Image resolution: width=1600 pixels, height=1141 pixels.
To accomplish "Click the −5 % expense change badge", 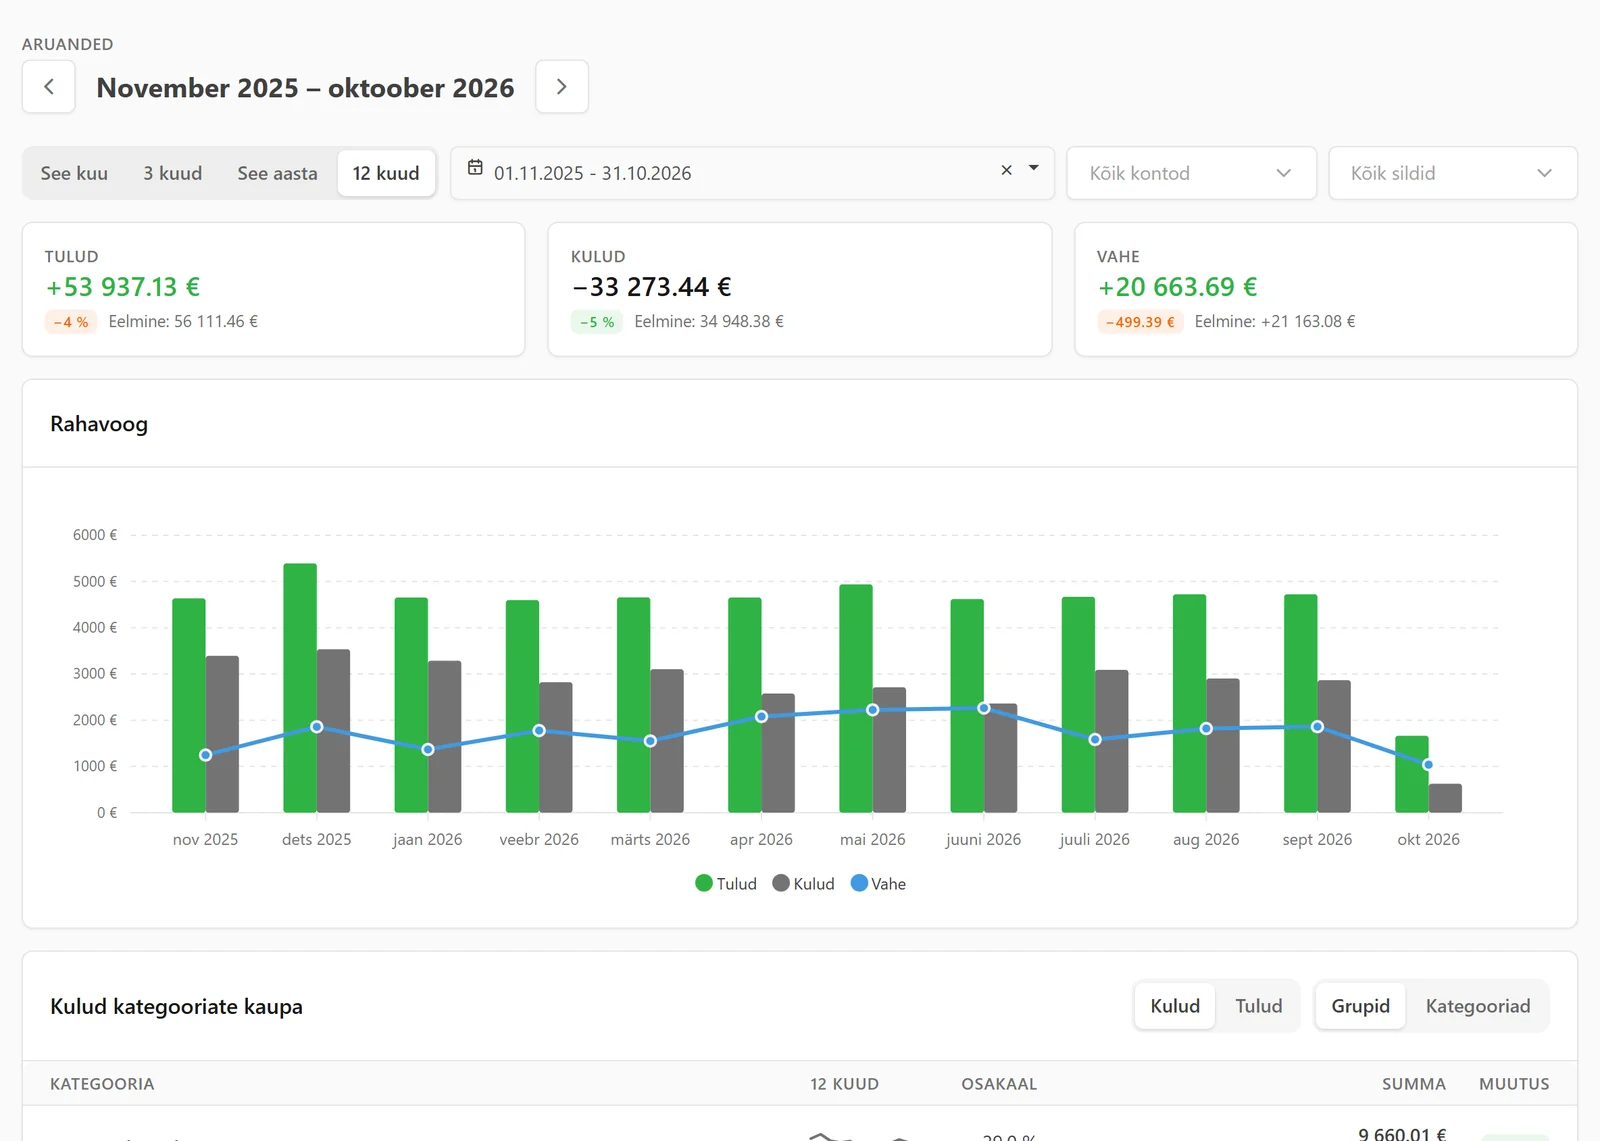I will tap(597, 322).
